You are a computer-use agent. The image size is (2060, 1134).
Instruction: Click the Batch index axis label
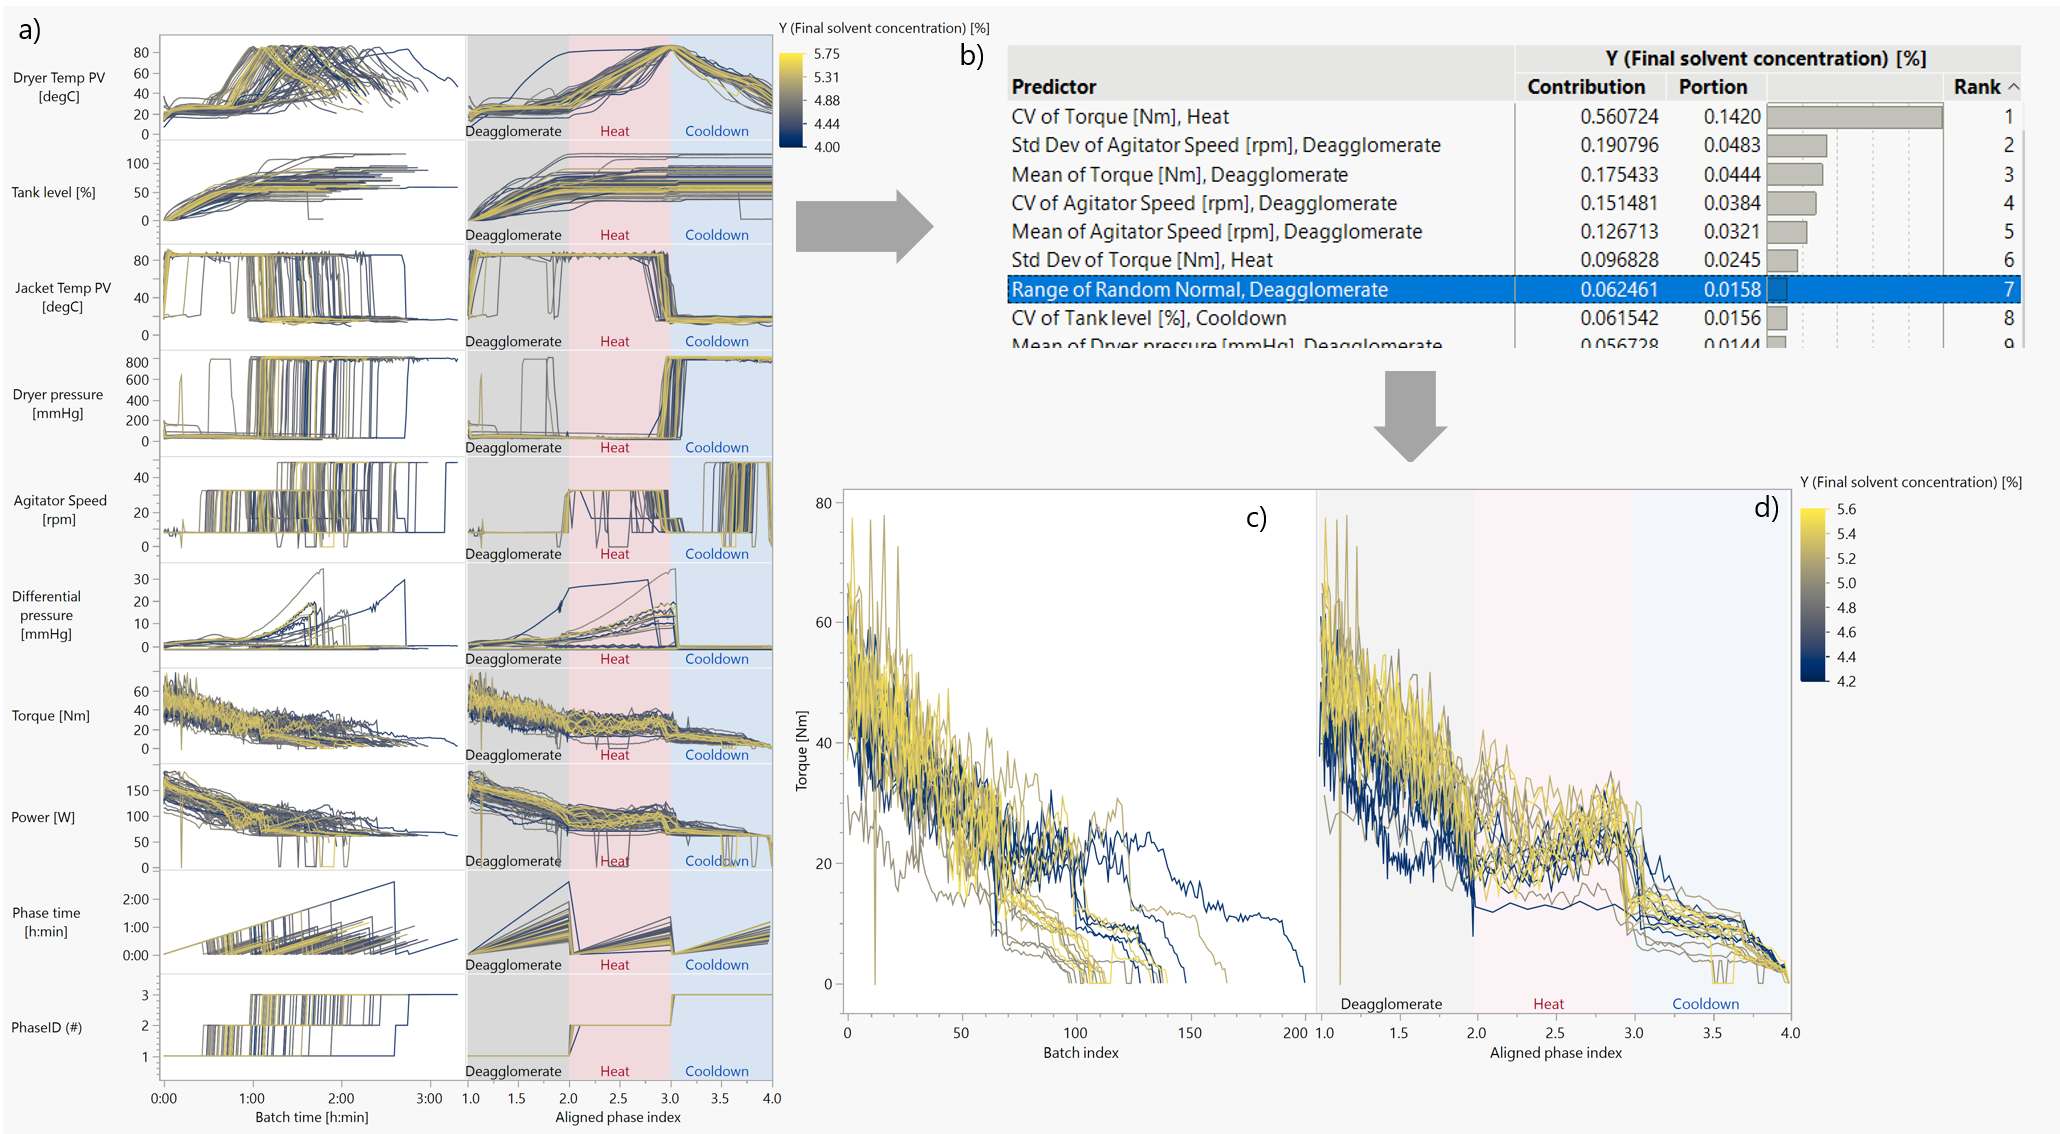click(1080, 1052)
